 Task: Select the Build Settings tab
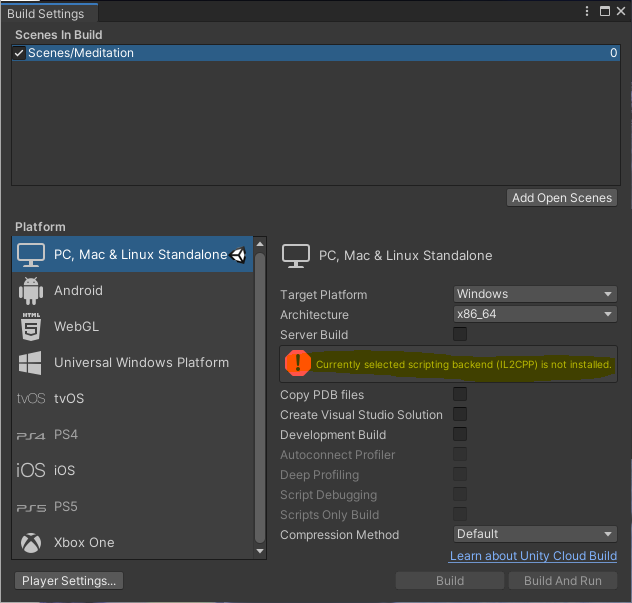(x=49, y=13)
